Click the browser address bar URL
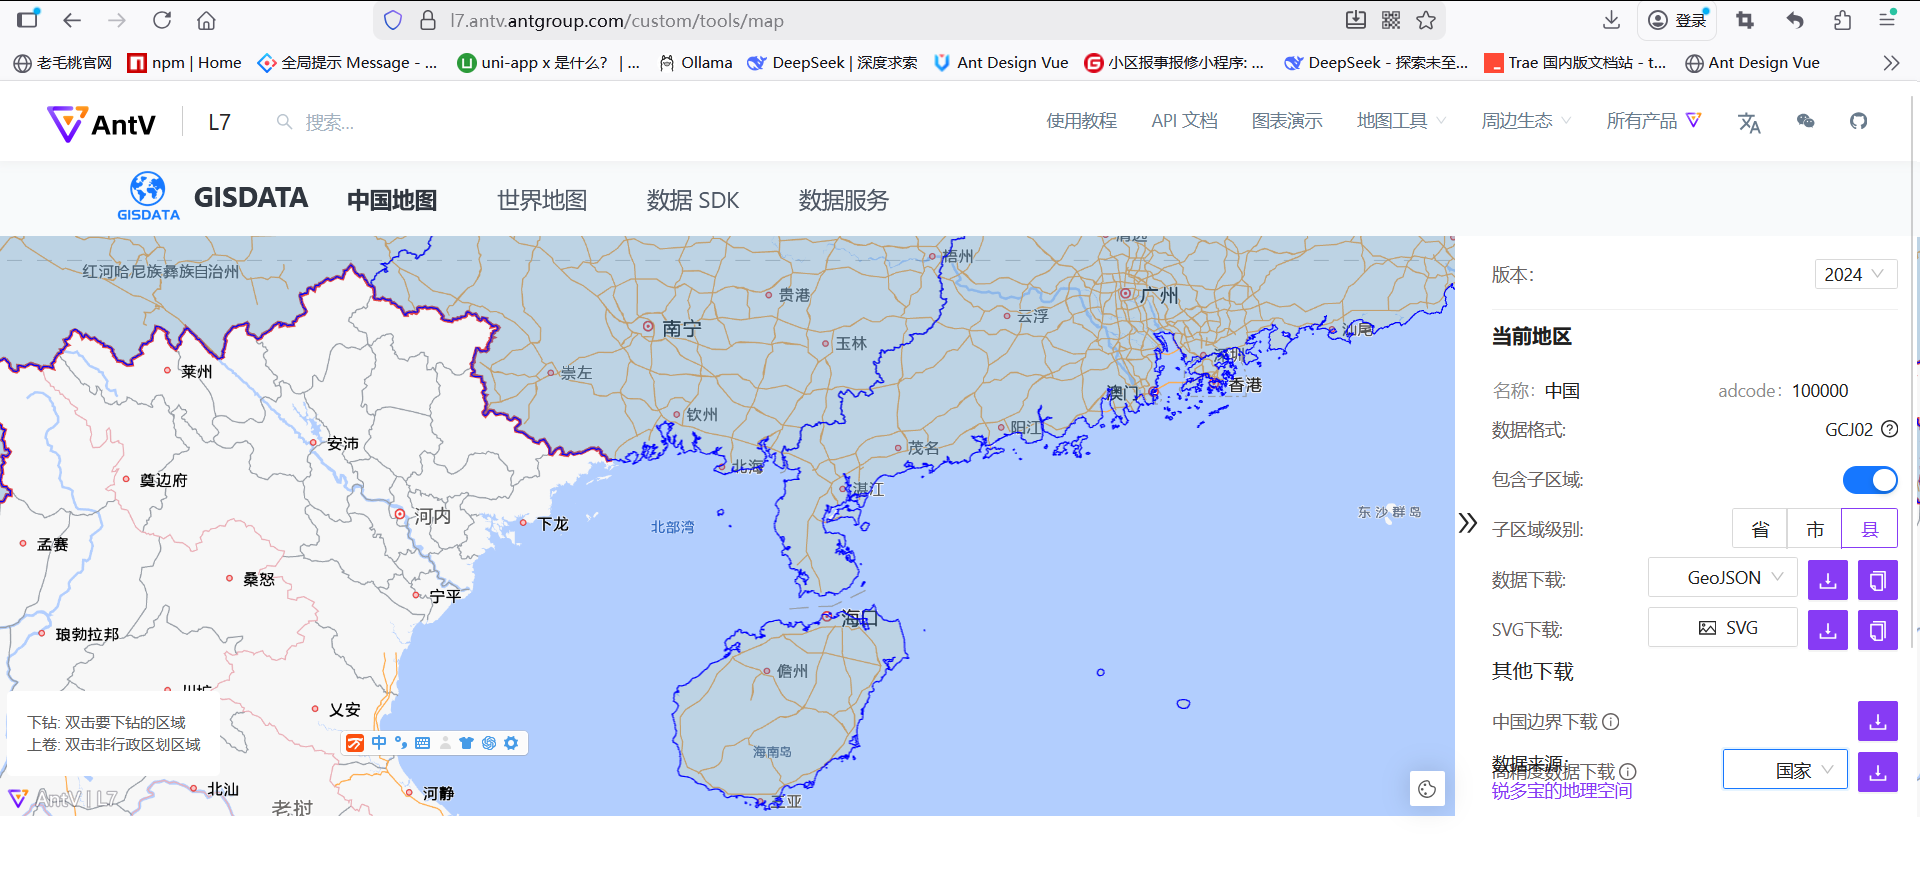The height and width of the screenshot is (880, 1920). [x=617, y=20]
